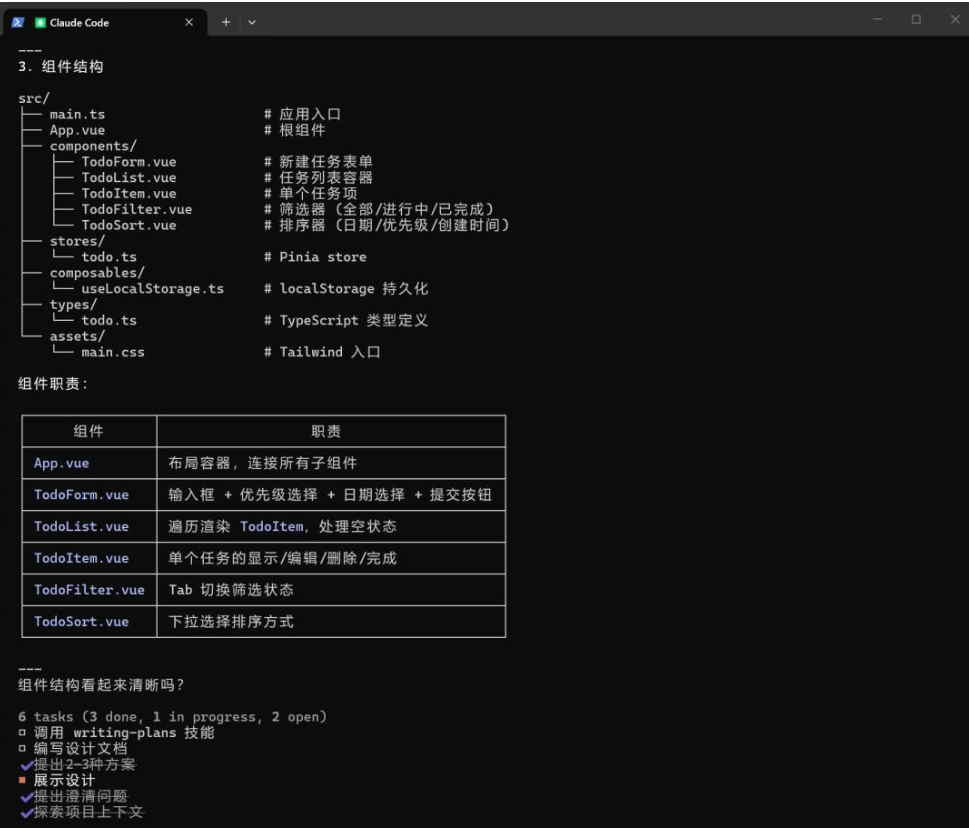Click the 筛选器 (全部/进行中/已完成) comment
Image resolution: width=969 pixels, height=828 pixels.
tap(379, 209)
